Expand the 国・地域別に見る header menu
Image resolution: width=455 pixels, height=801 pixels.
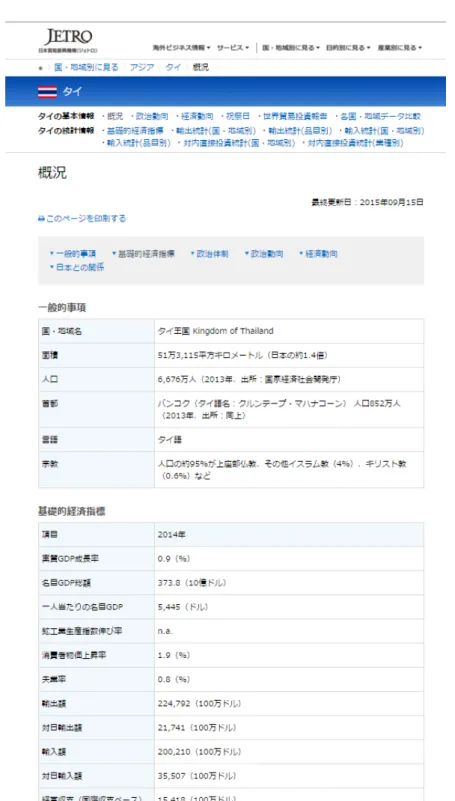(291, 48)
